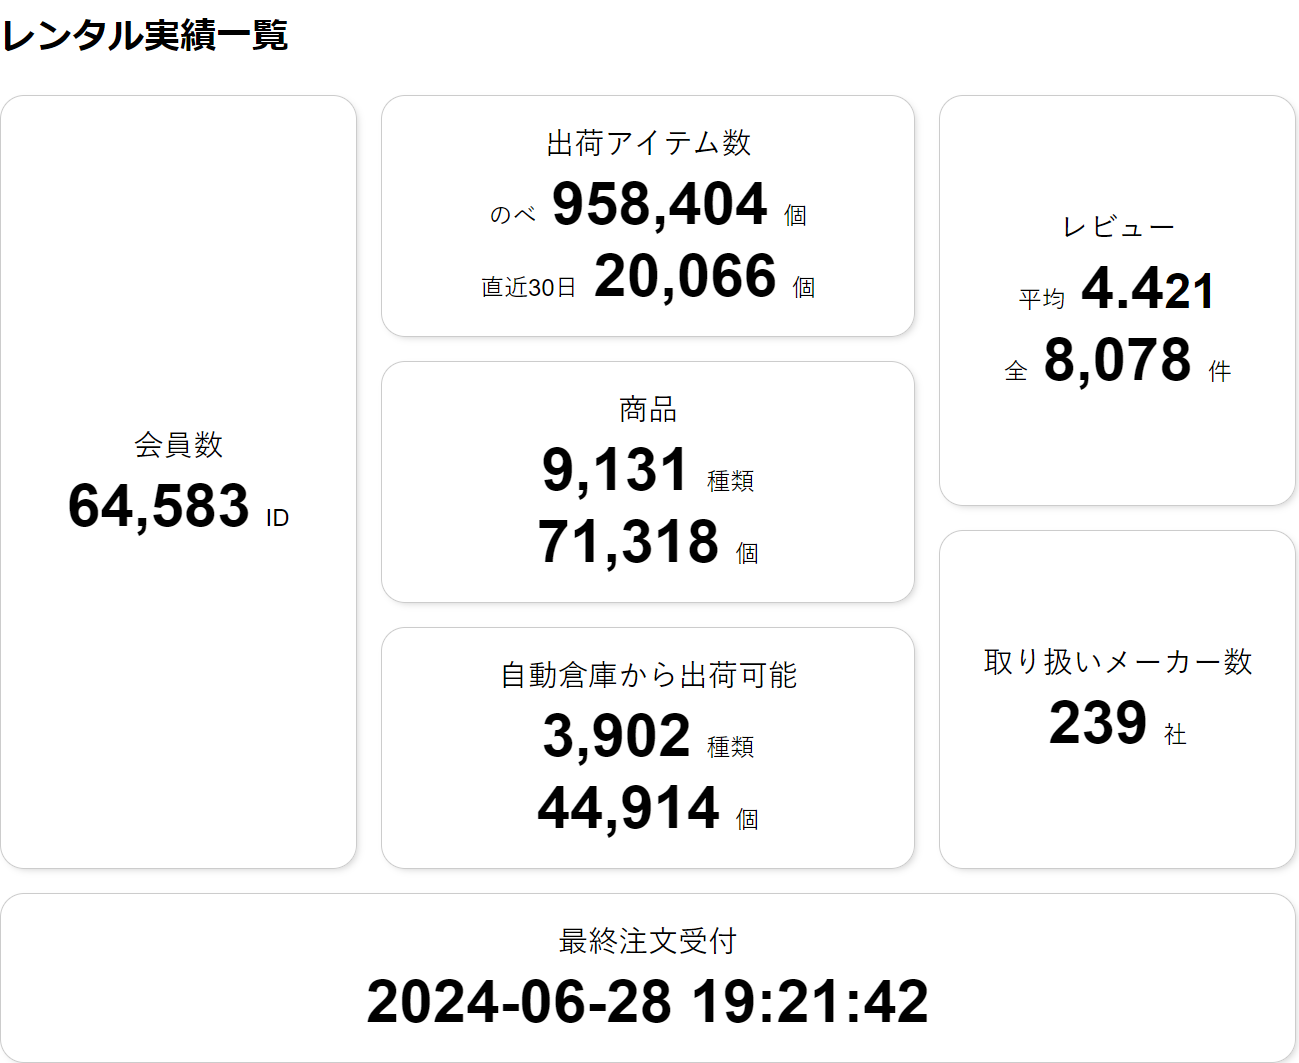Click the 取り扱いメーカー数 heading
Screen dimensions: 1299x1063
pyautogui.click(x=1118, y=661)
